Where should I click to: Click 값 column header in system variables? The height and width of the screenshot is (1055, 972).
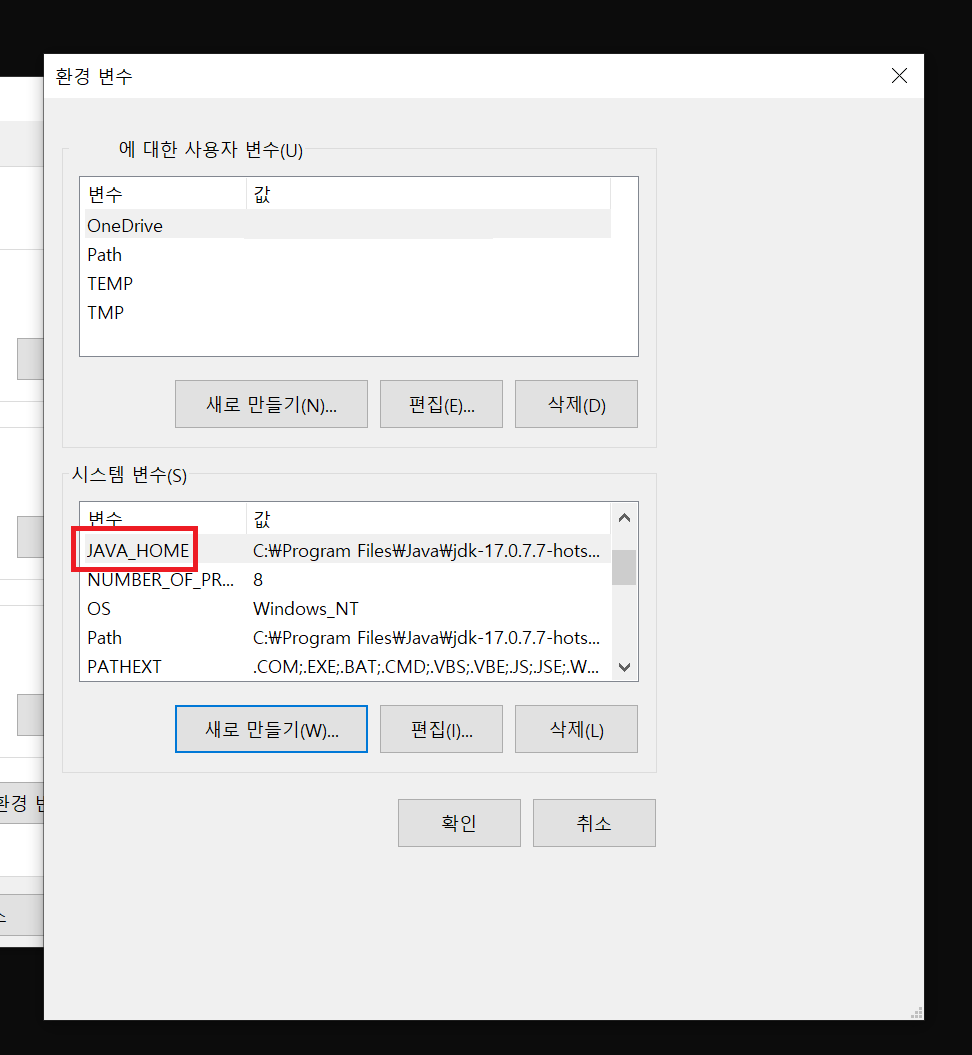tap(428, 519)
